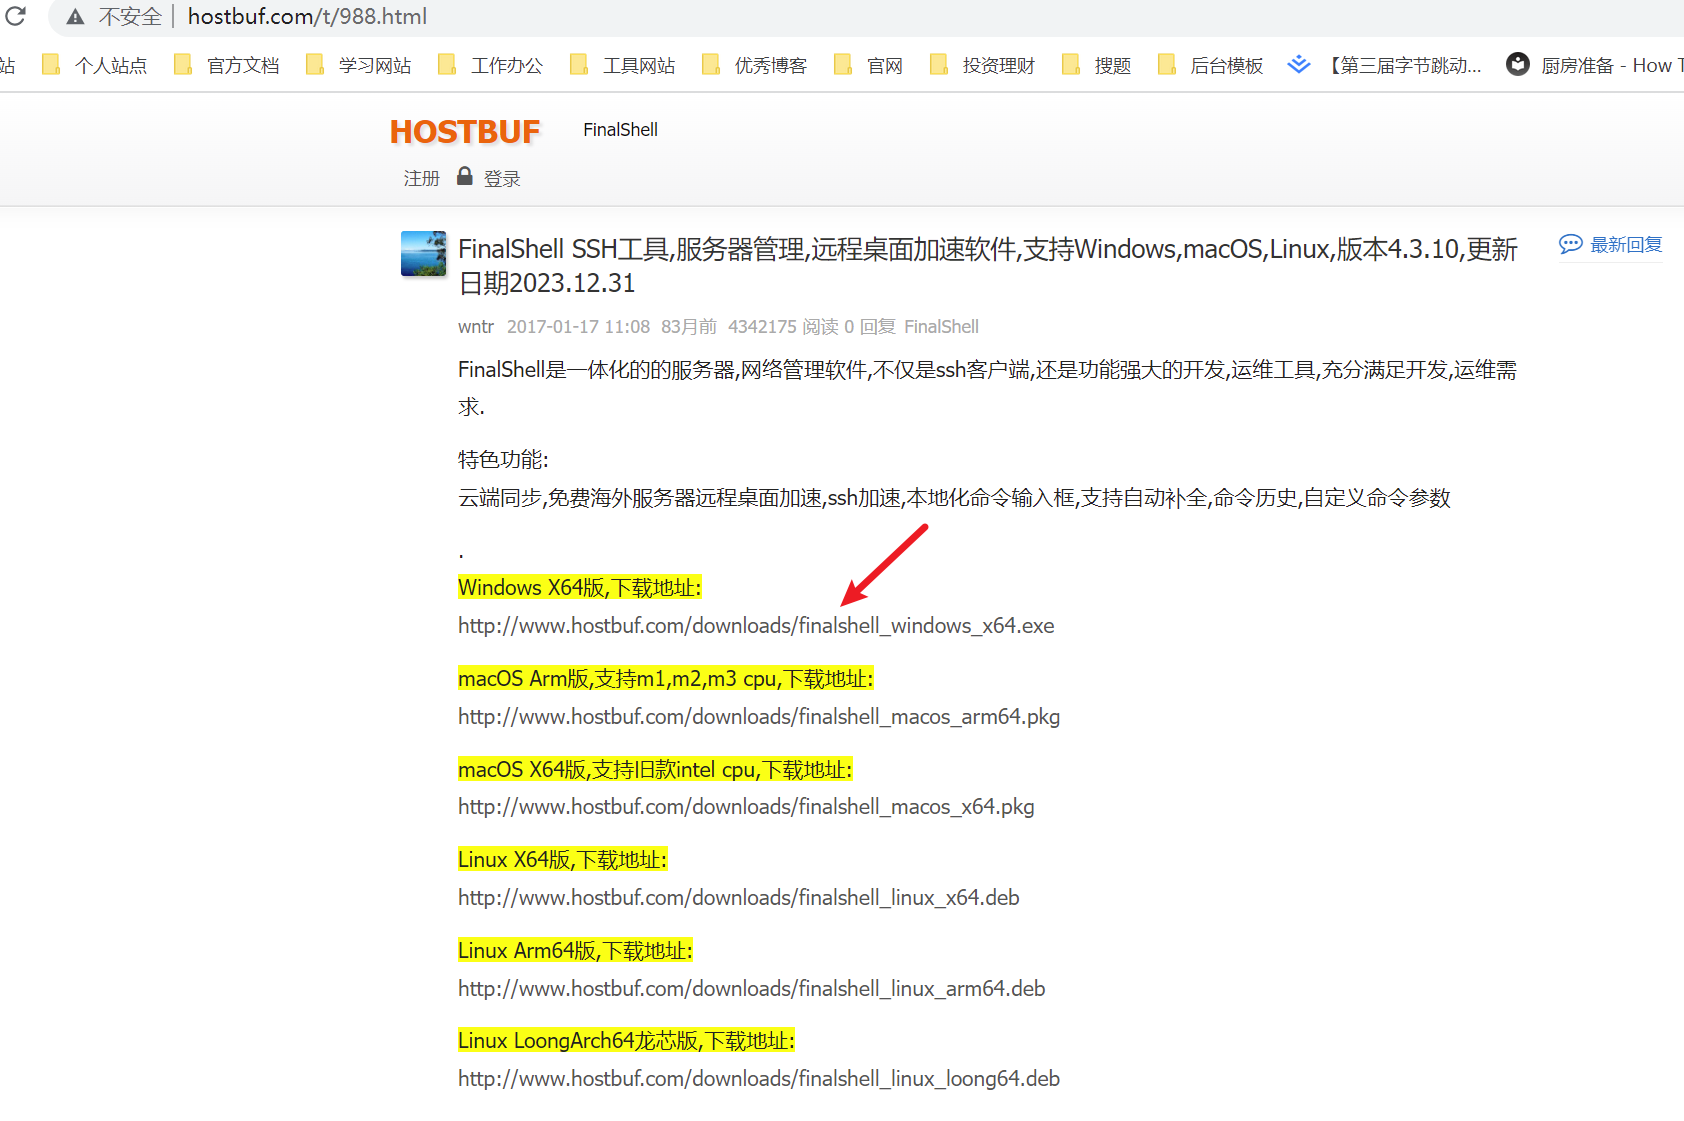Viewport: 1684px width, 1121px height.
Task: Click the Linux LoongArch64龙芯版 highlighted heading
Action: (626, 1041)
